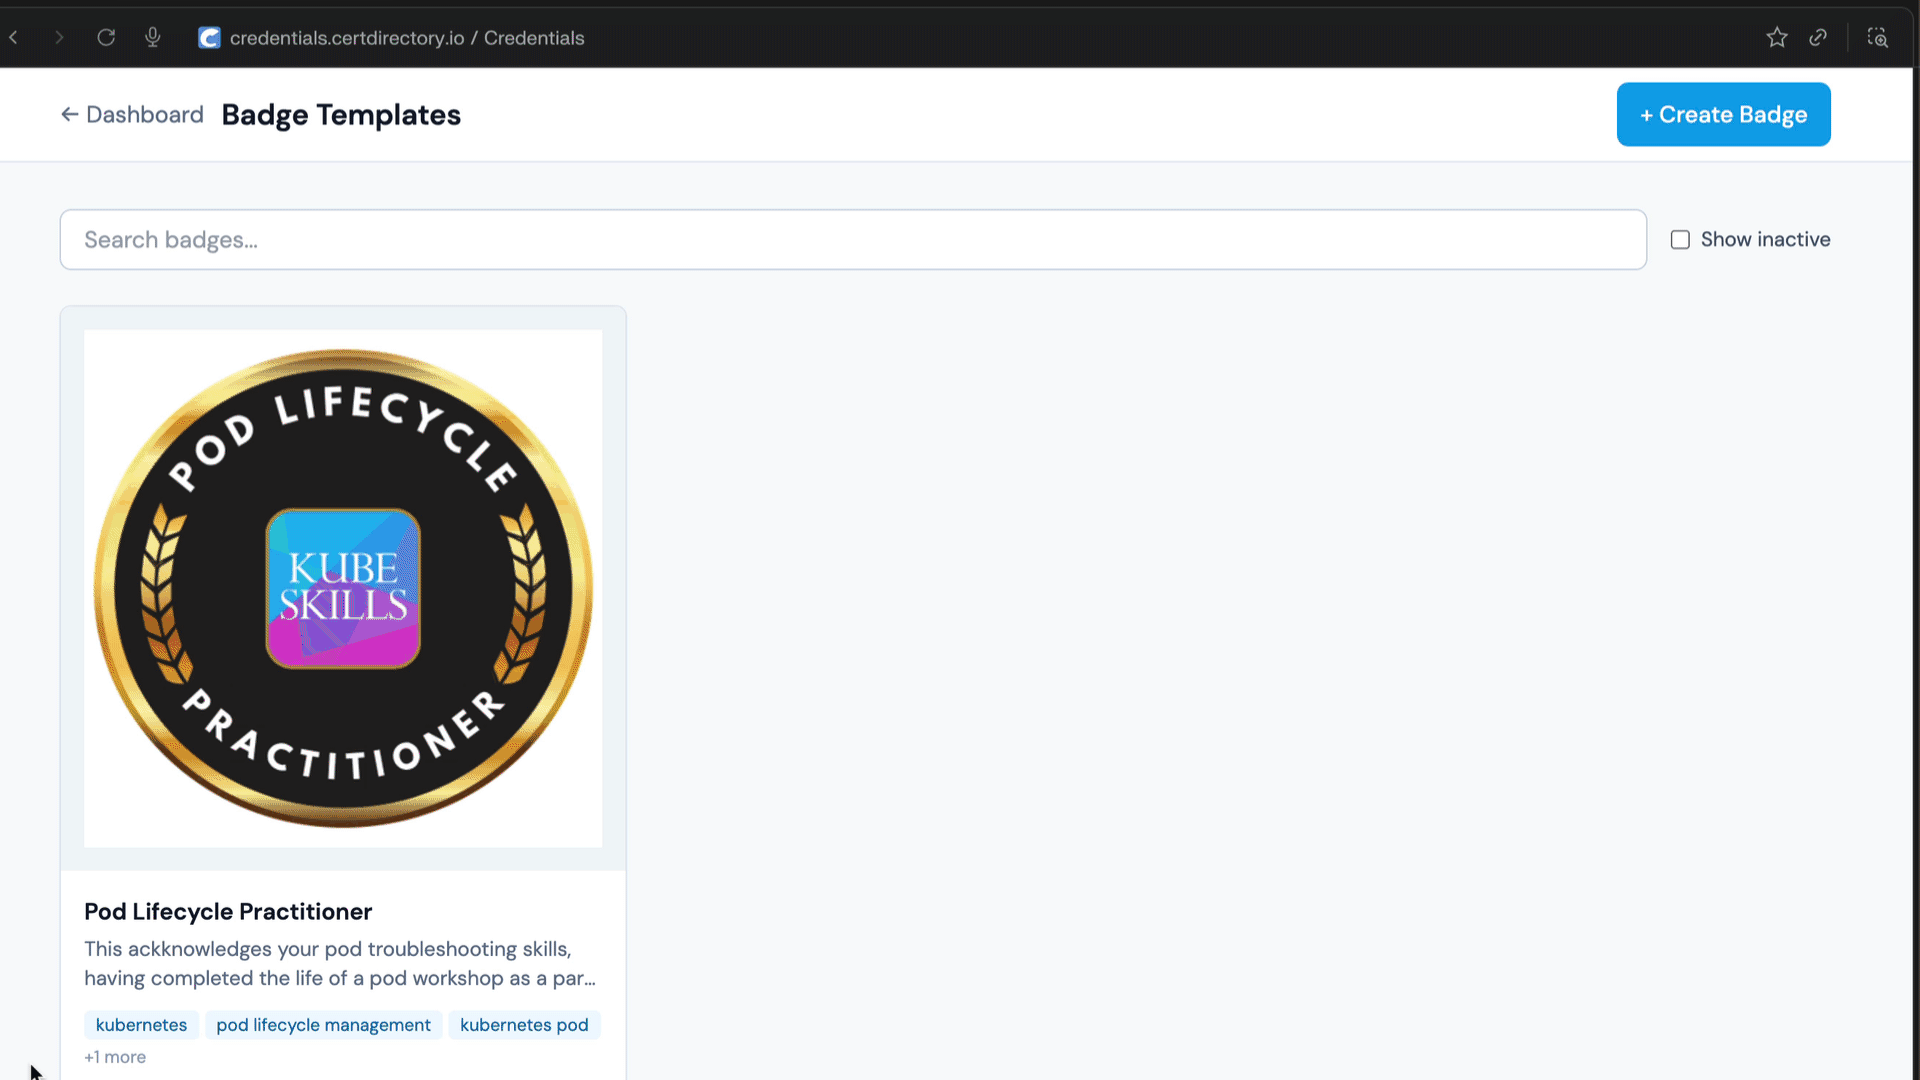The height and width of the screenshot is (1080, 1920).
Task: Click the Show inactive label text
Action: [x=1765, y=240]
